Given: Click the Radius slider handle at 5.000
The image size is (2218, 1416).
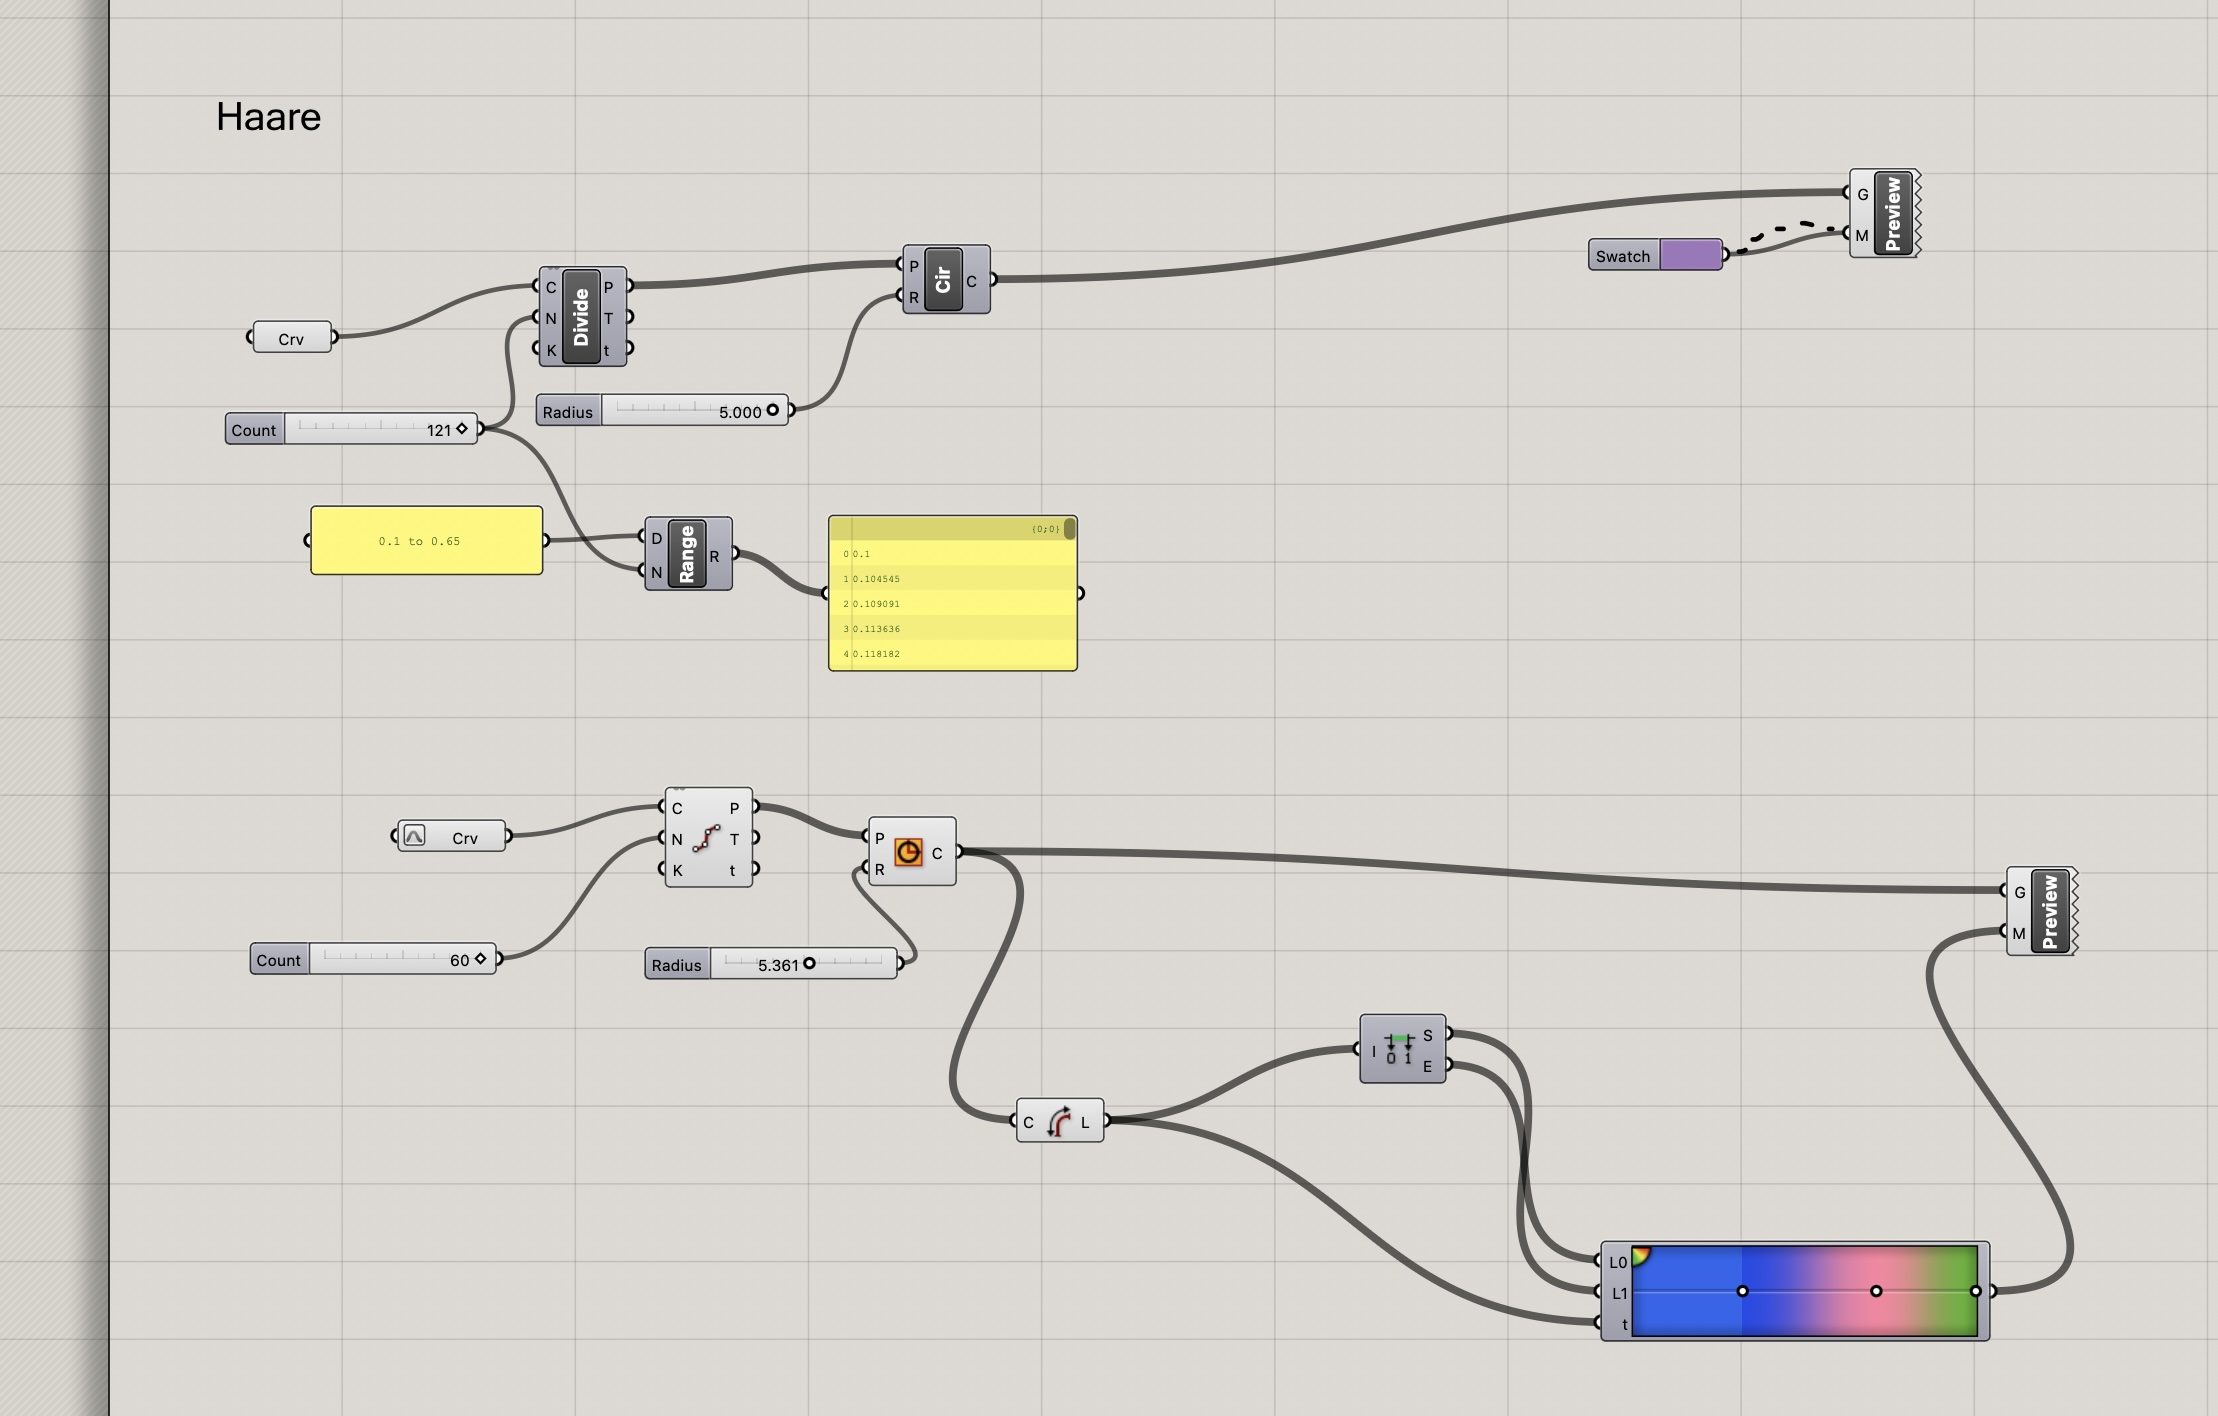Looking at the screenshot, I should [772, 409].
